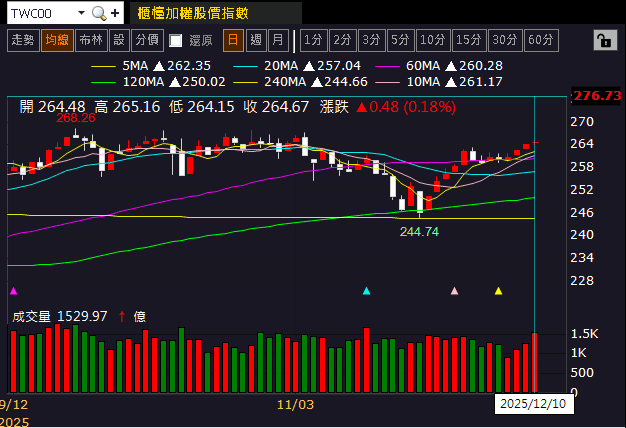The image size is (626, 428).
Task: Select the 3分 interval
Action: click(x=372, y=40)
